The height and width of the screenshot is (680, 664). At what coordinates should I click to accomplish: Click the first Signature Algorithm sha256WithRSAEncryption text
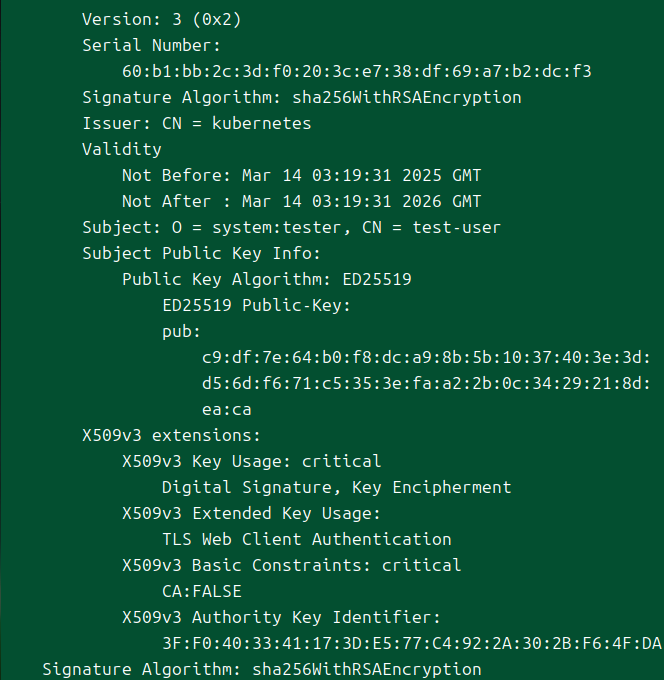click(x=407, y=98)
